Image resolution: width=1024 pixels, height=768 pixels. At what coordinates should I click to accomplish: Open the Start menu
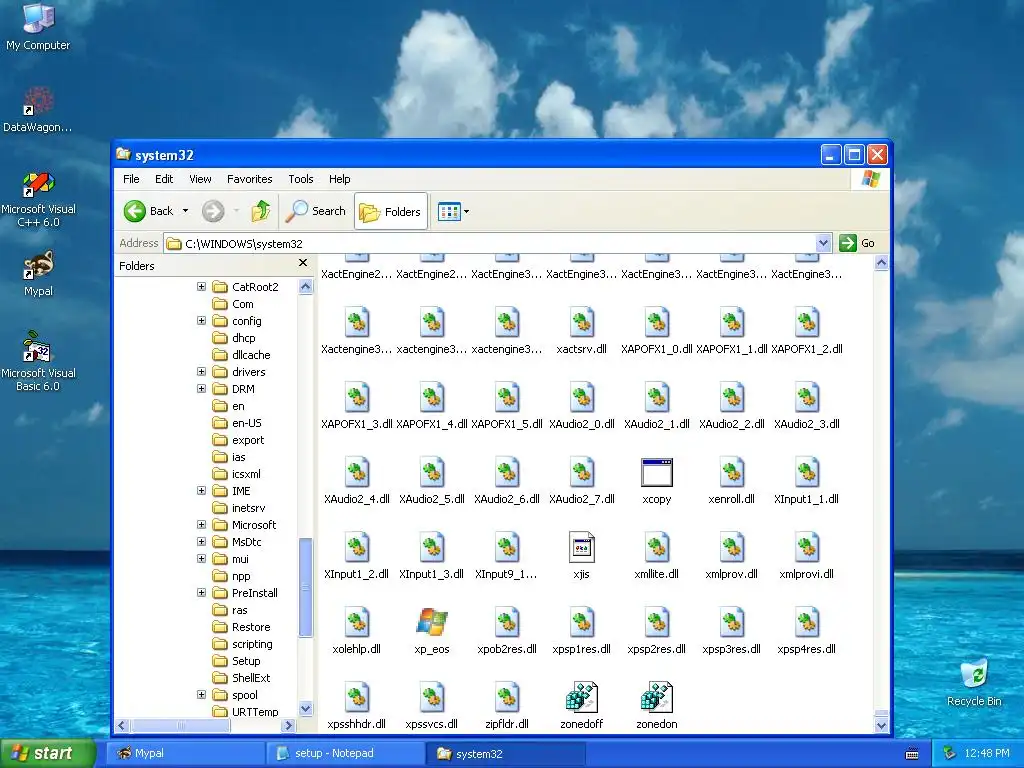[x=48, y=753]
